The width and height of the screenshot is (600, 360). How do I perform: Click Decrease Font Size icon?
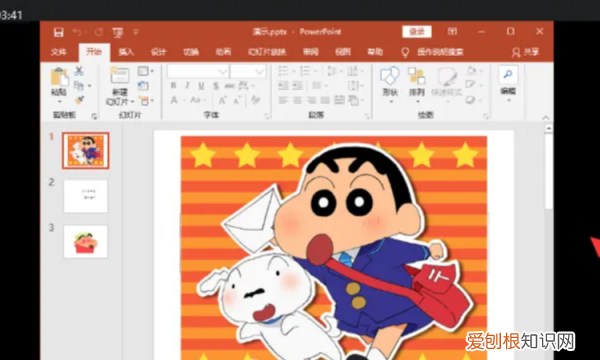coord(237,100)
